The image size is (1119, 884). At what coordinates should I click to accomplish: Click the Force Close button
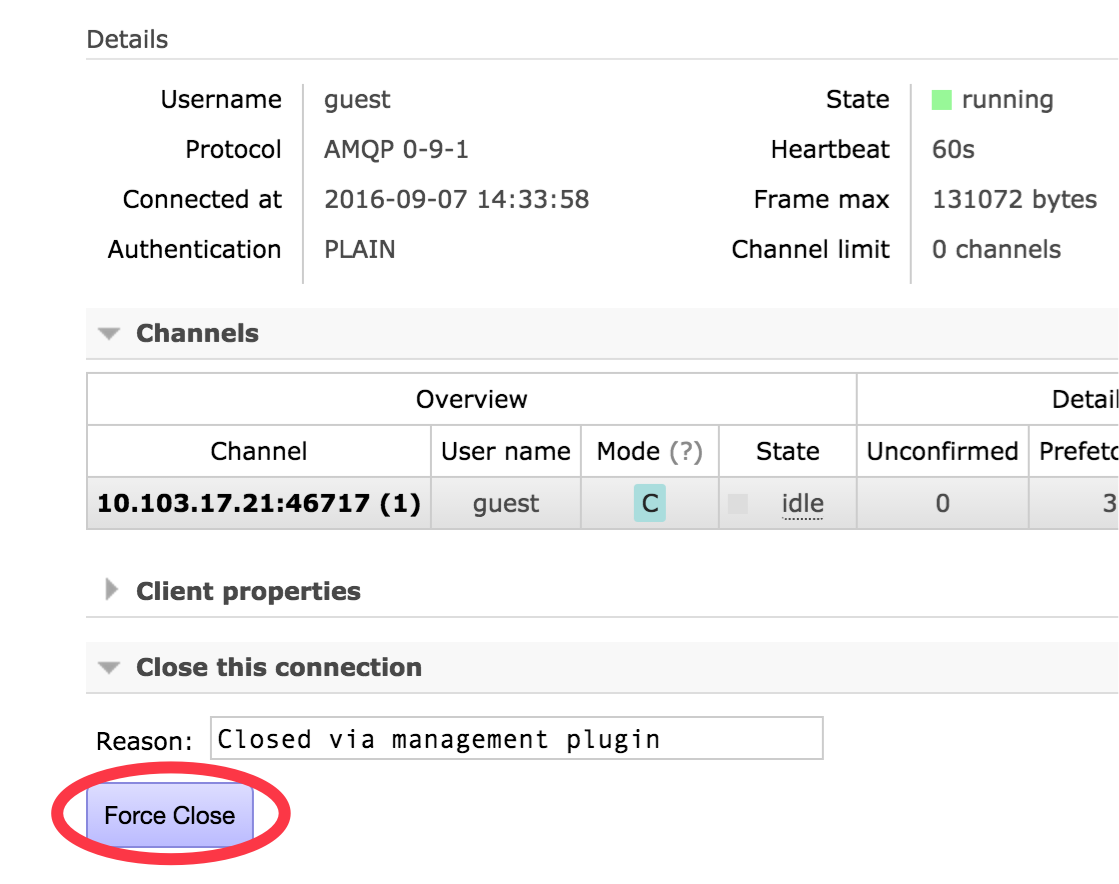point(170,815)
